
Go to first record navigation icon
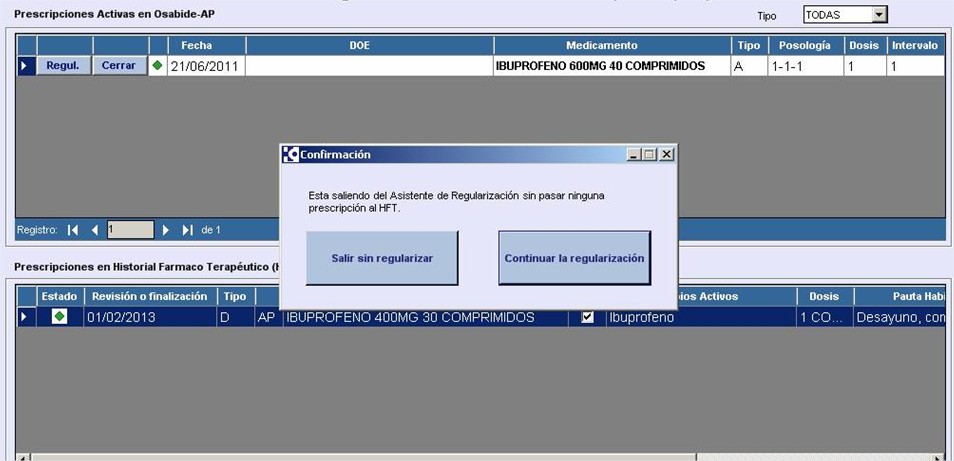pyautogui.click(x=73, y=230)
